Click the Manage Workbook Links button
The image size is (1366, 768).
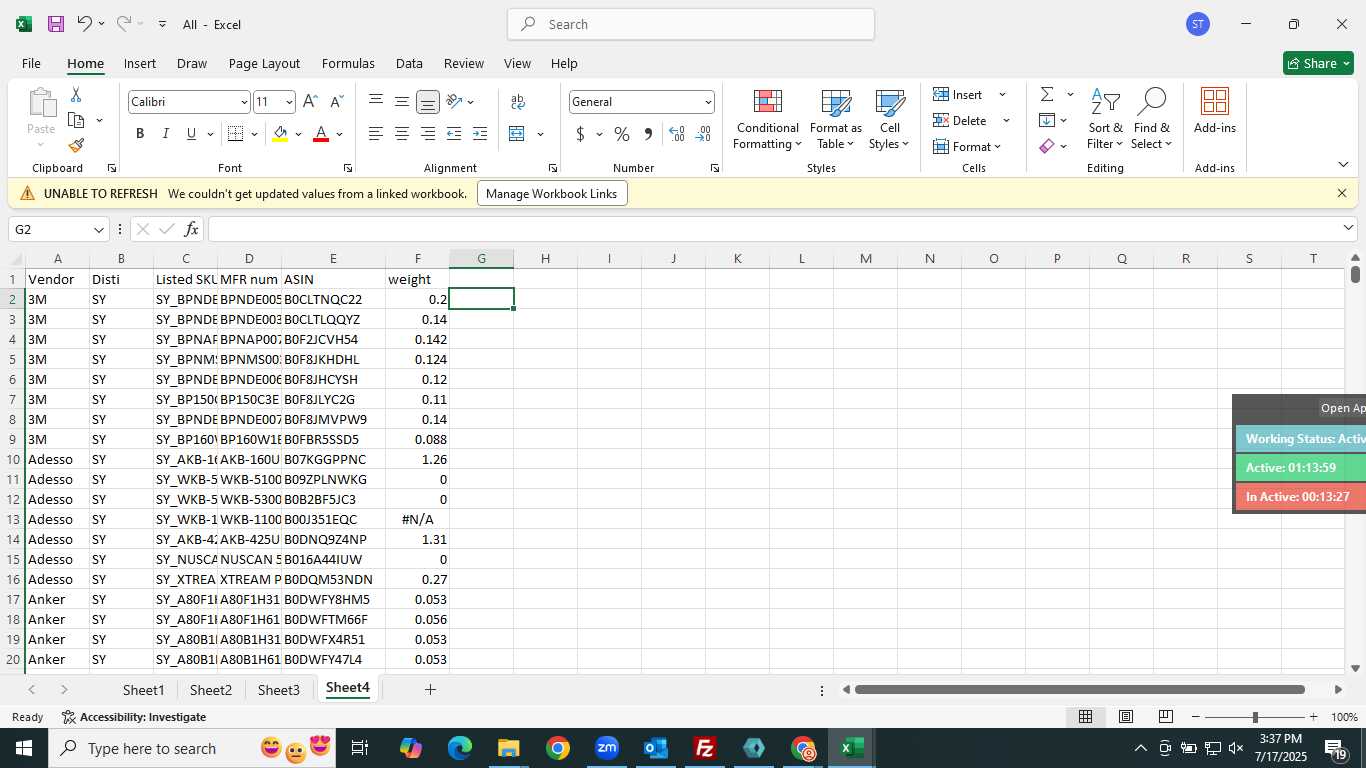552,193
